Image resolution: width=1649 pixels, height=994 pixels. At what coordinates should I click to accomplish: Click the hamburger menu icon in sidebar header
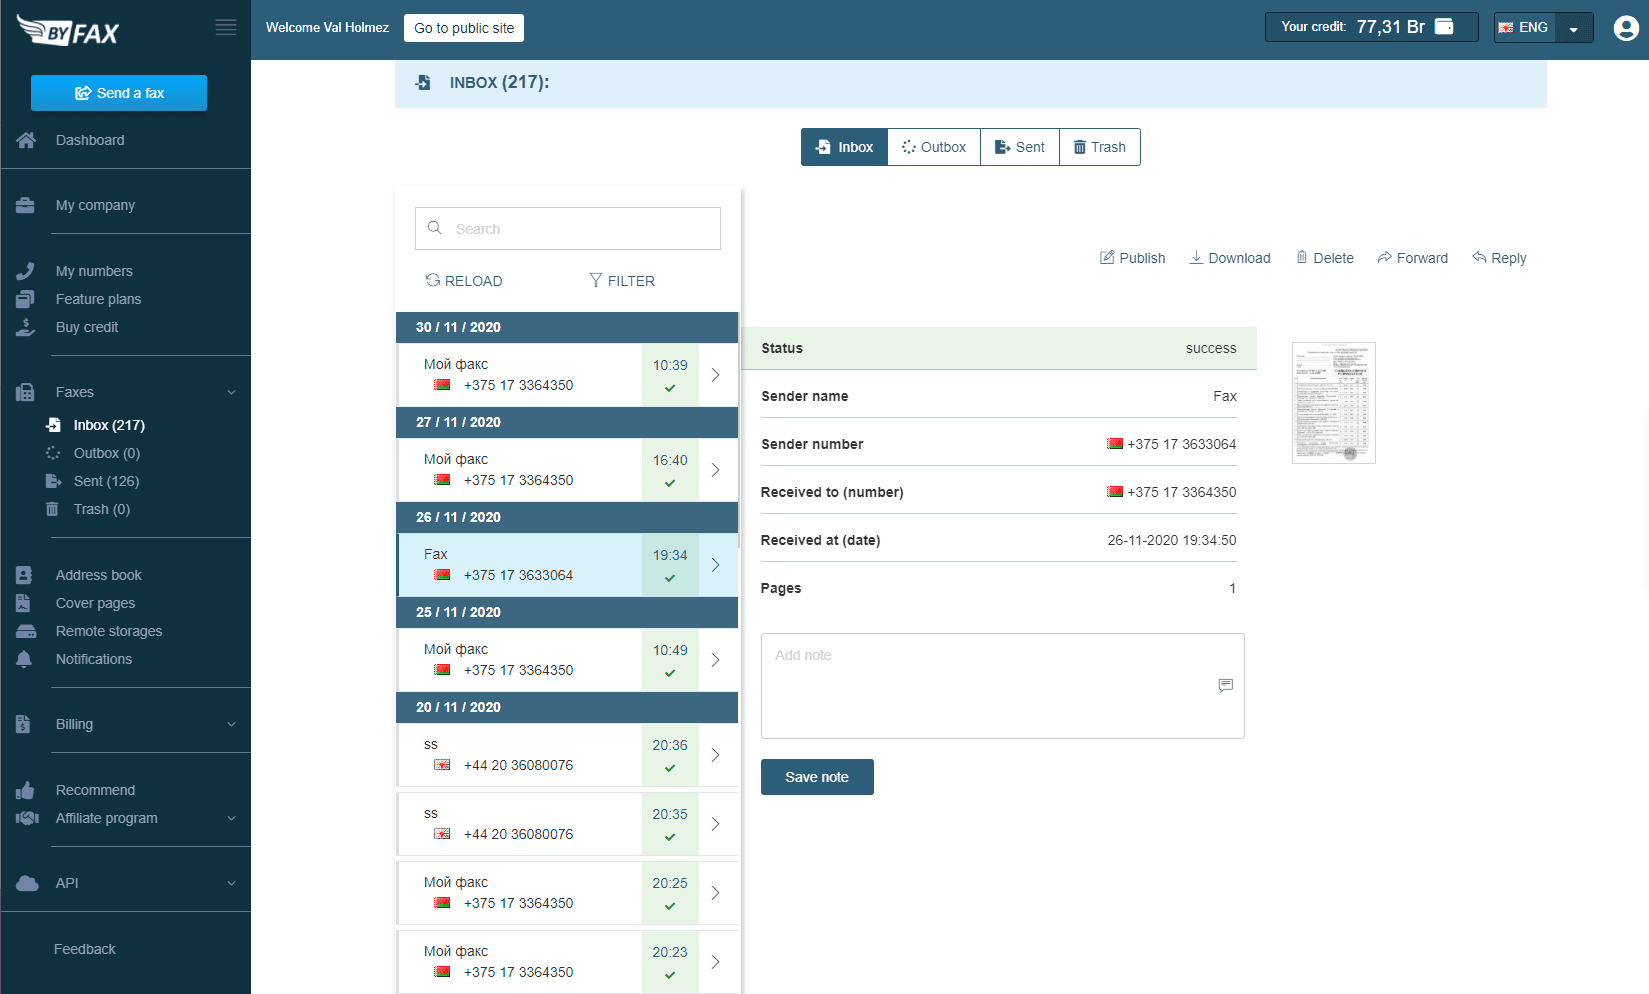point(226,27)
